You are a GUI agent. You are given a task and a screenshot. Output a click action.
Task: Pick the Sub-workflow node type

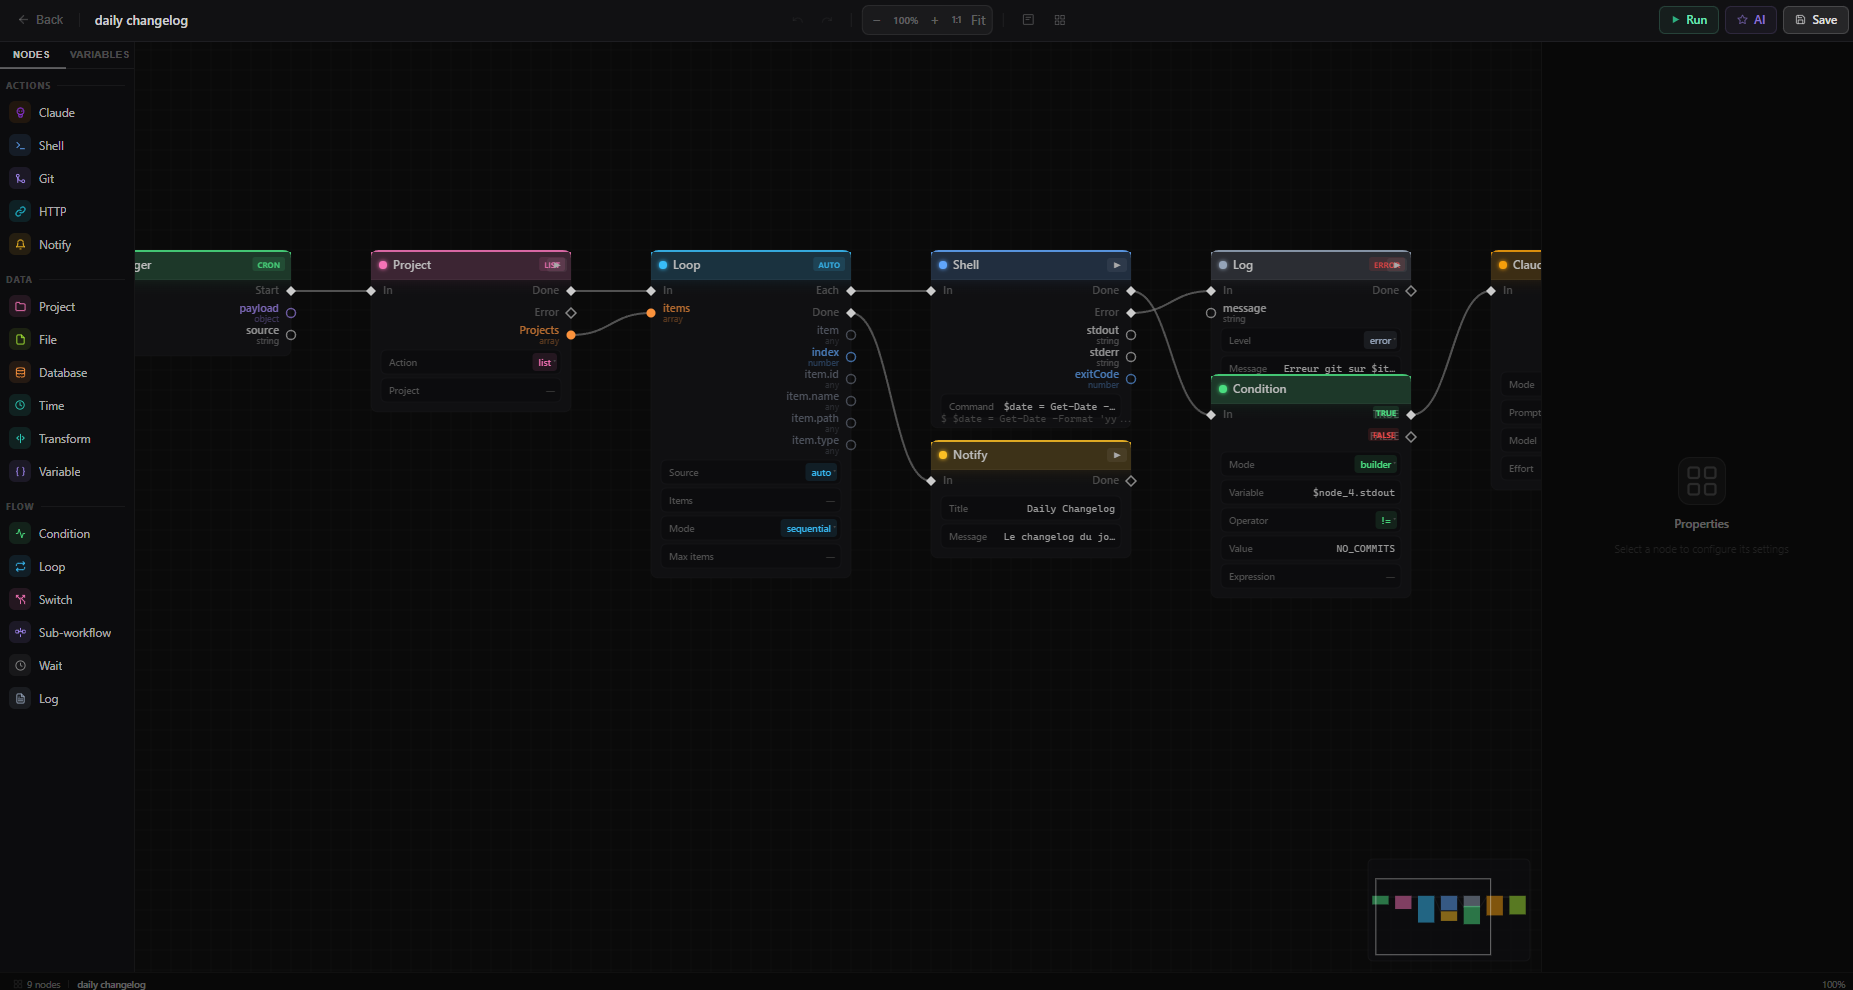click(74, 632)
